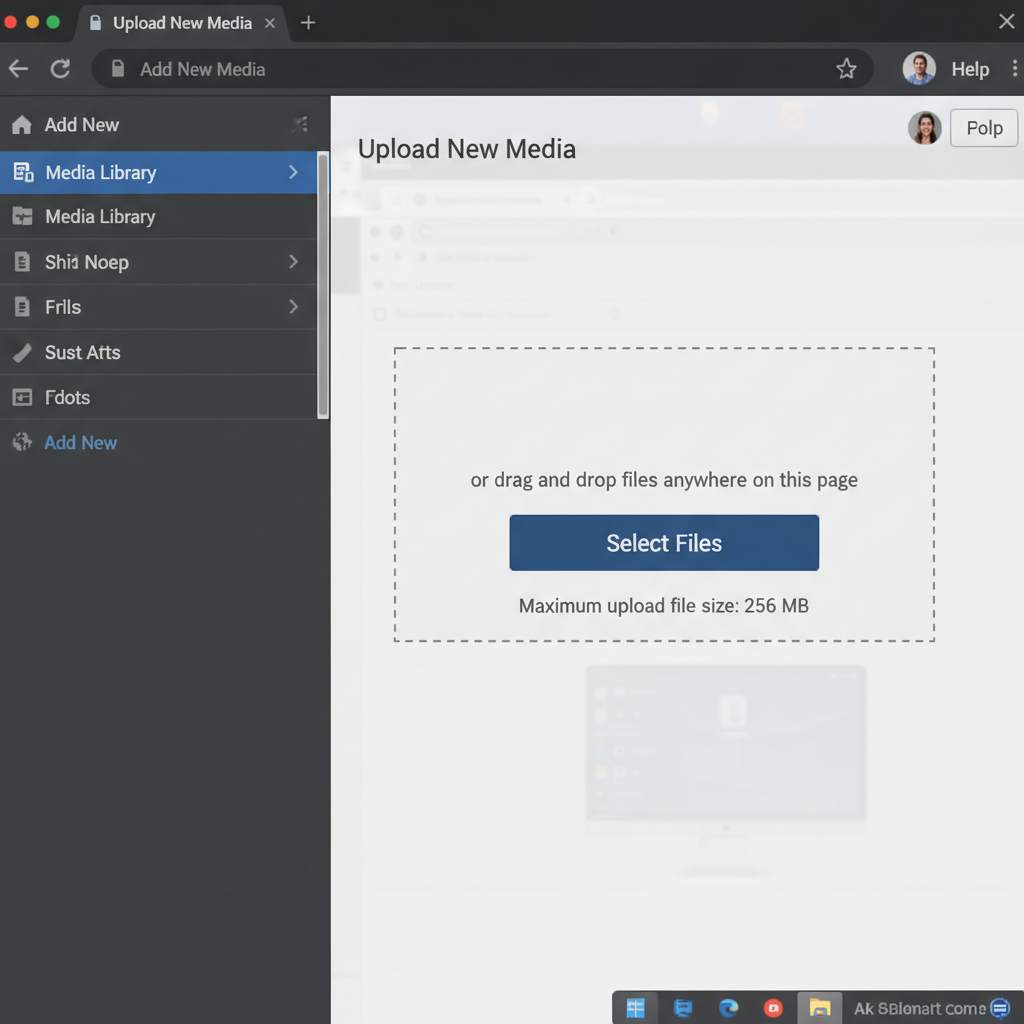Select the home icon beside Add New
Screen dimensions: 1024x1024
(x=20, y=124)
